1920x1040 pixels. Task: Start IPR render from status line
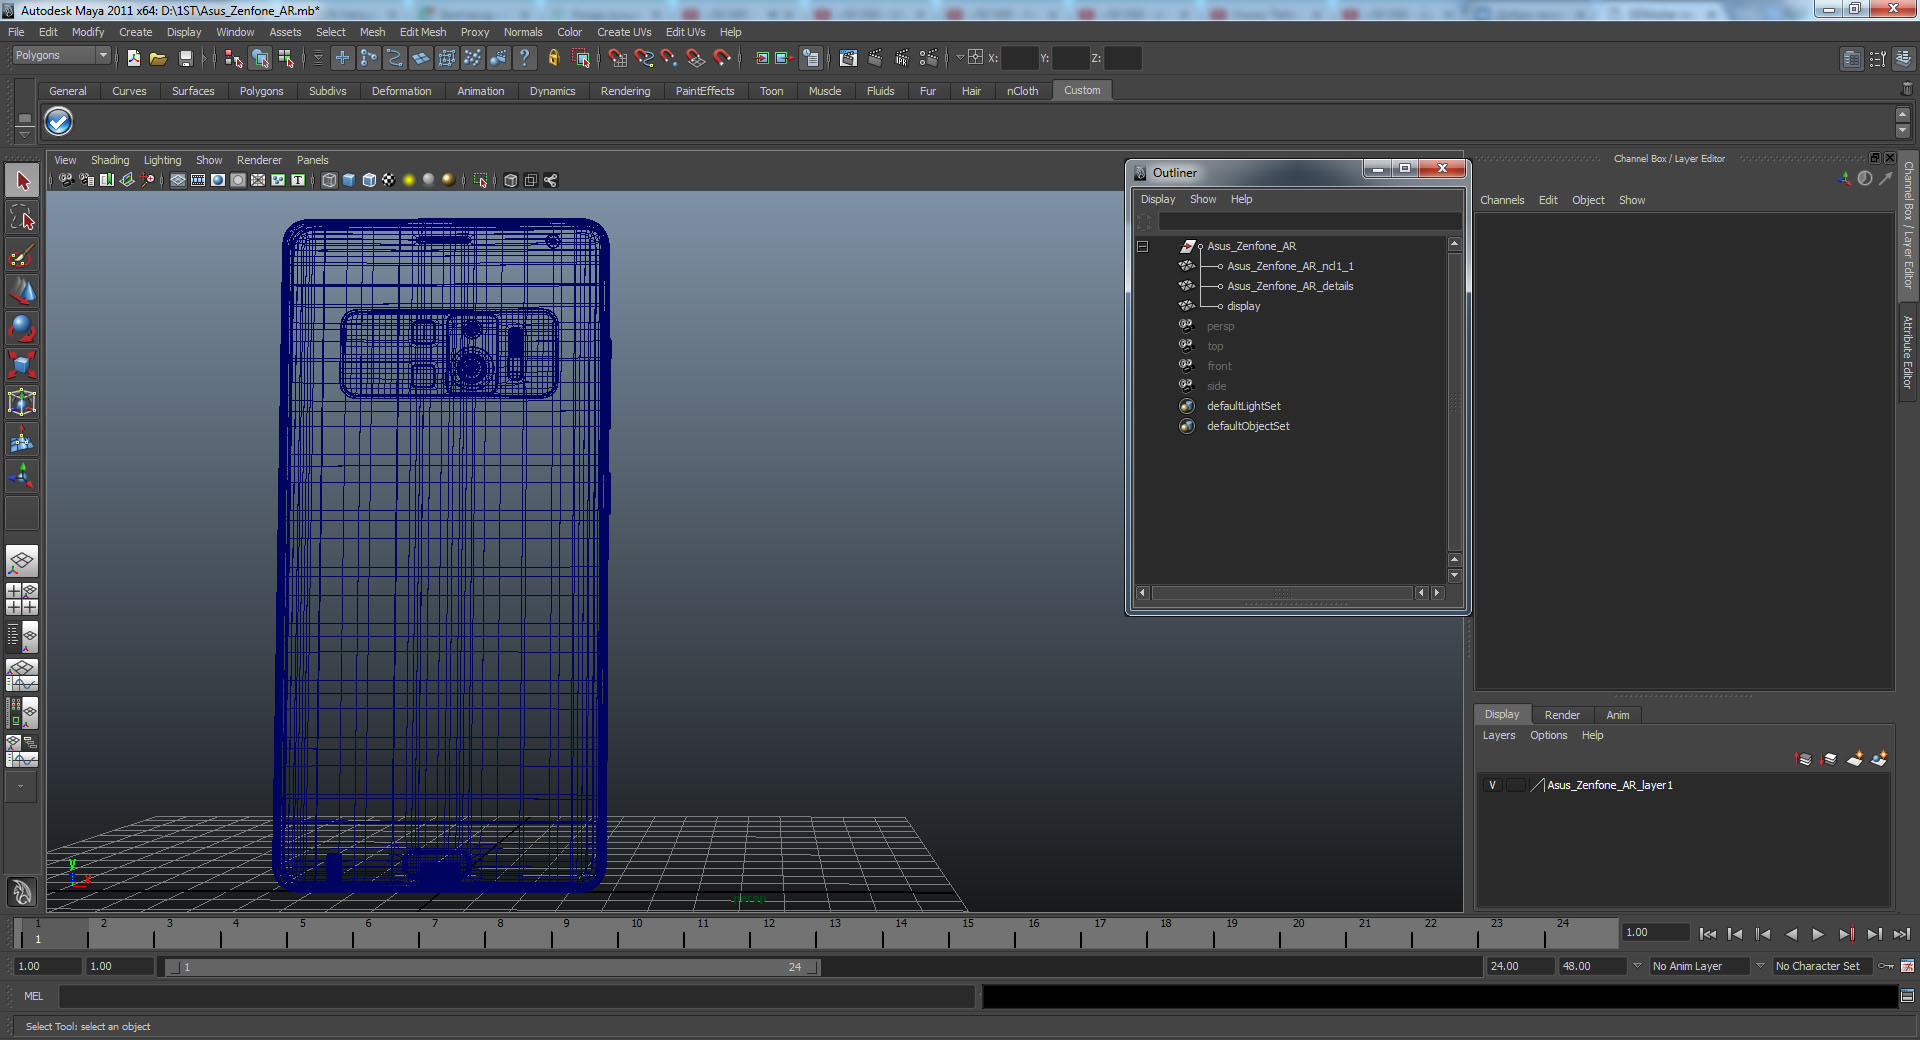[902, 58]
